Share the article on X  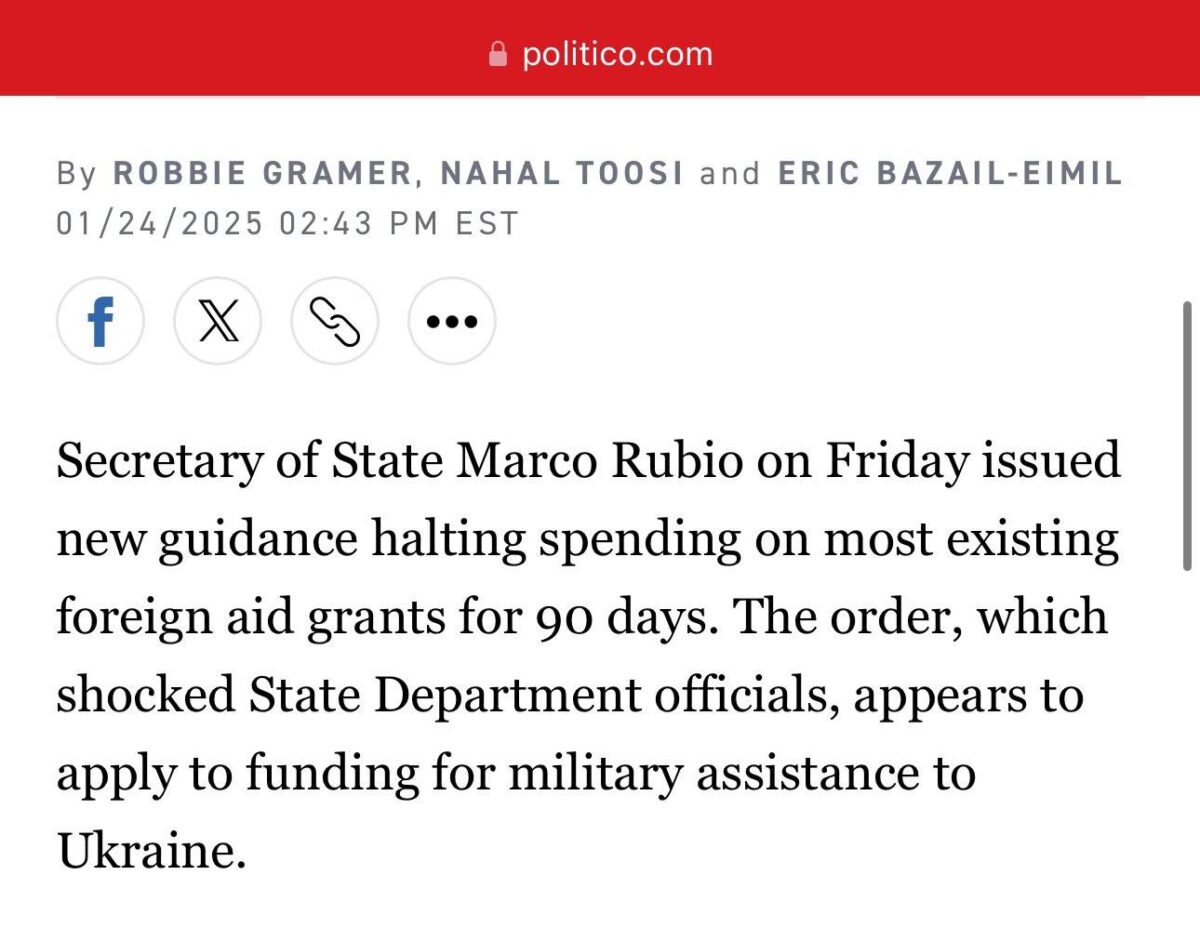tap(217, 321)
